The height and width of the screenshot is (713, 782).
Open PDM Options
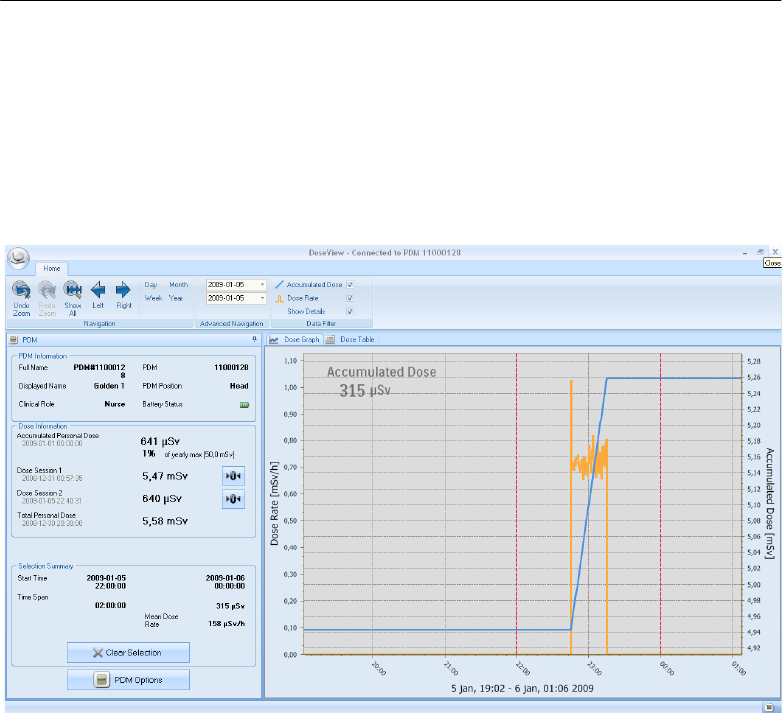127,680
